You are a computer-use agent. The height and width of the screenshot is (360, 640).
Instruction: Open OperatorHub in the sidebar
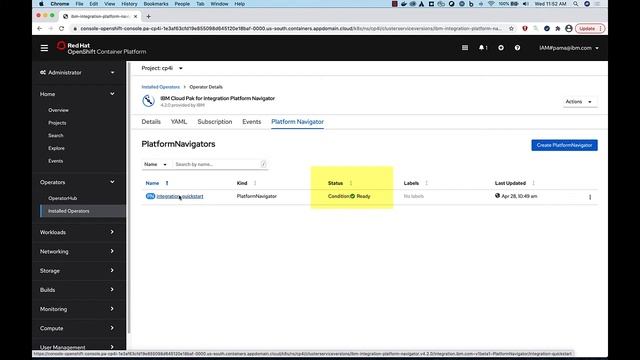point(62,198)
